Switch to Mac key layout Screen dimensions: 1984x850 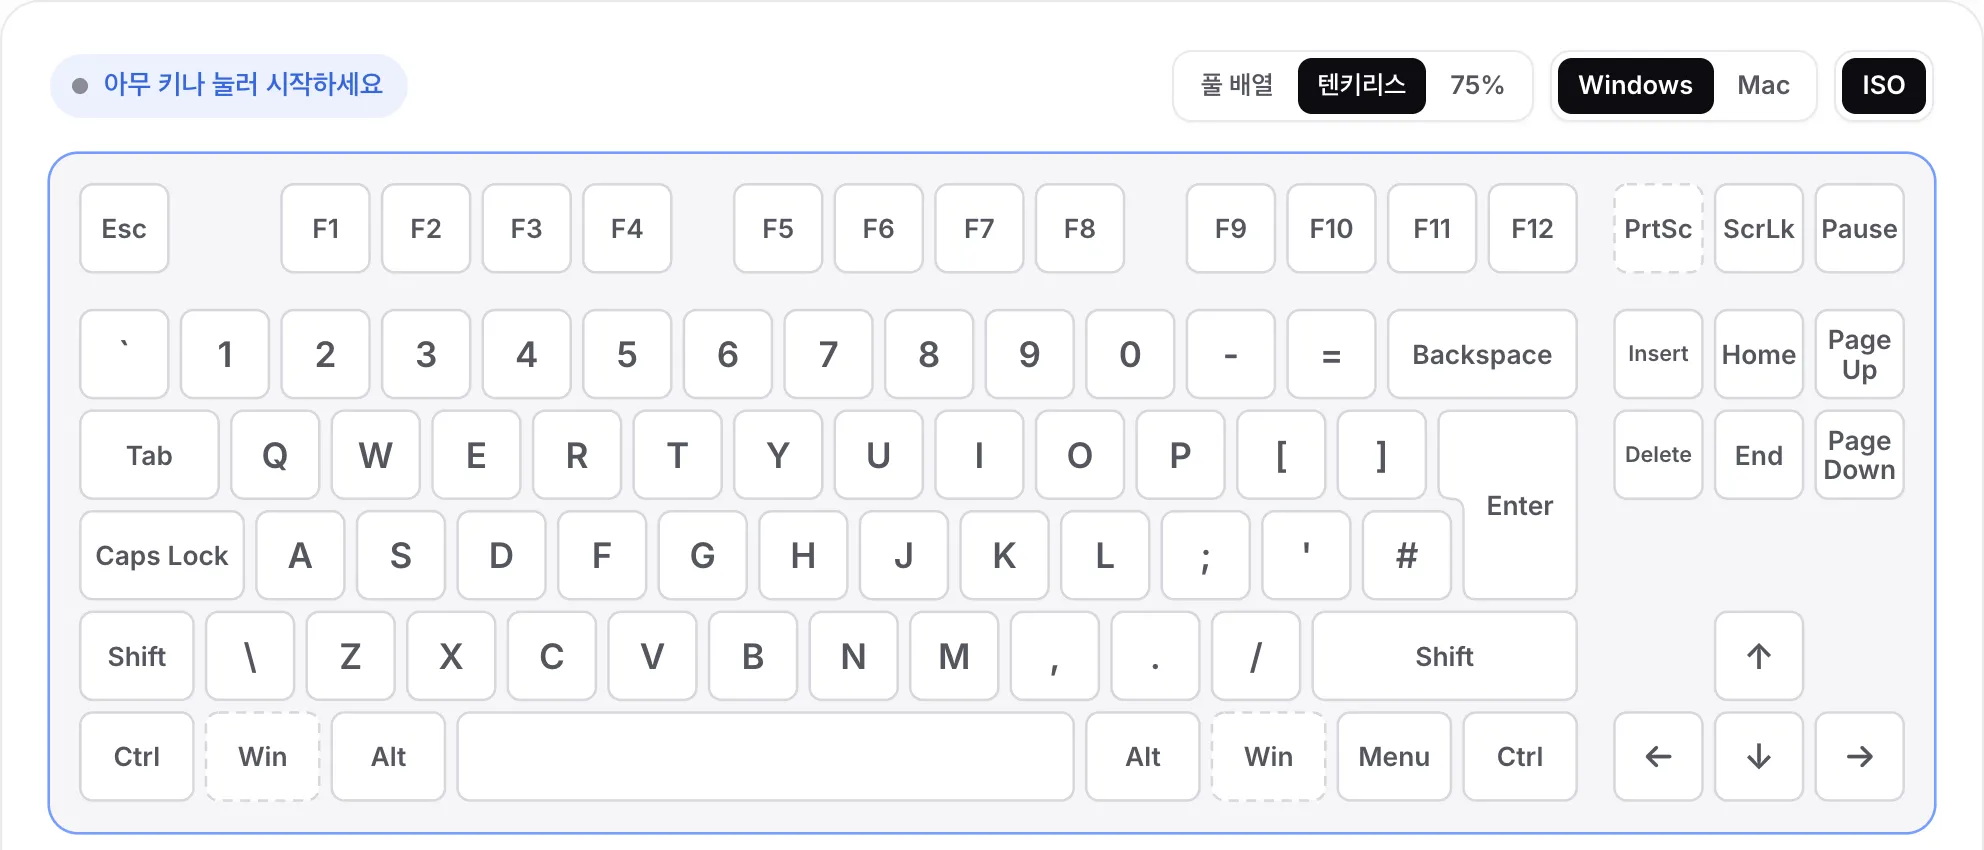[x=1763, y=85]
